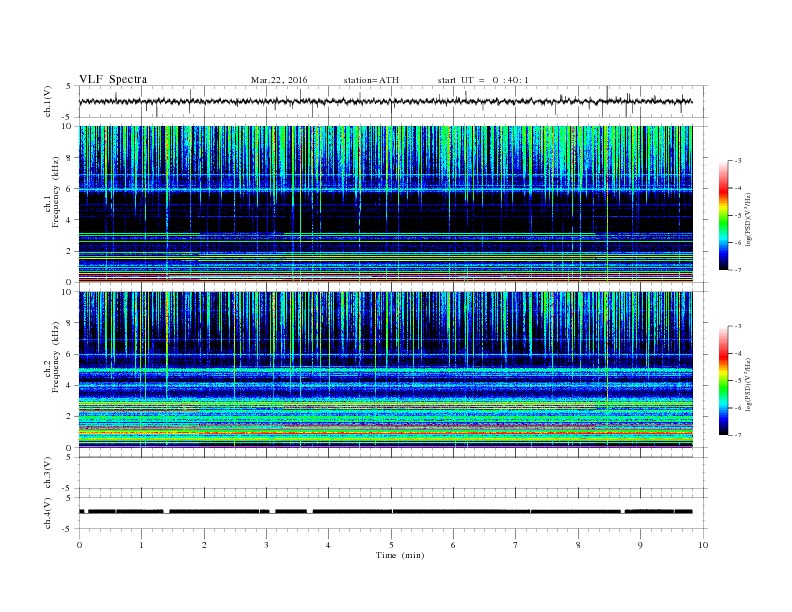Click time axis tick label "9"
Viewport: 792px width, 612px height.
click(x=640, y=545)
